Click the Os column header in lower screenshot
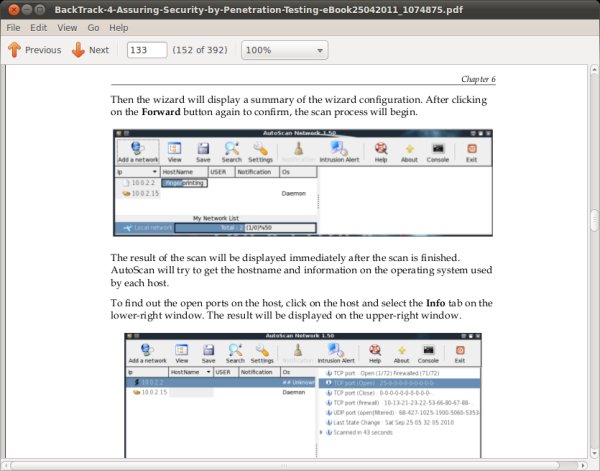600x471 pixels. pos(298,372)
